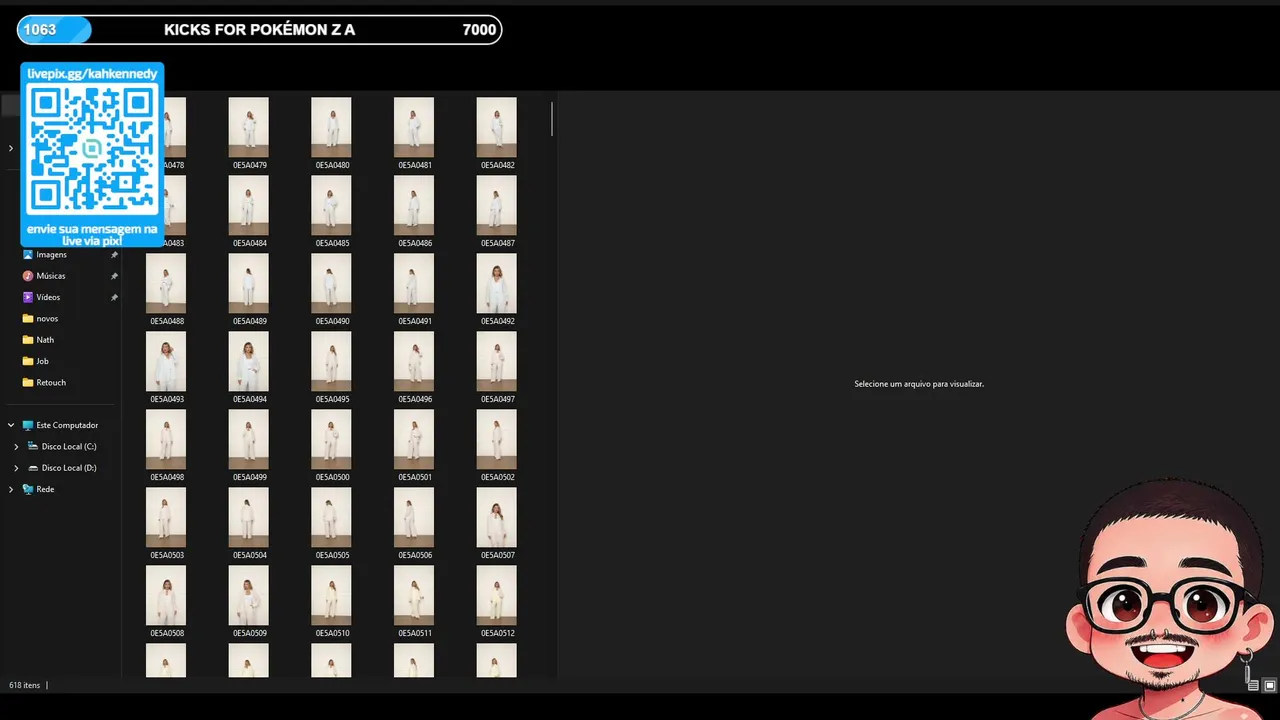Select thumbnail of photo 0E5A0480

pyautogui.click(x=331, y=127)
